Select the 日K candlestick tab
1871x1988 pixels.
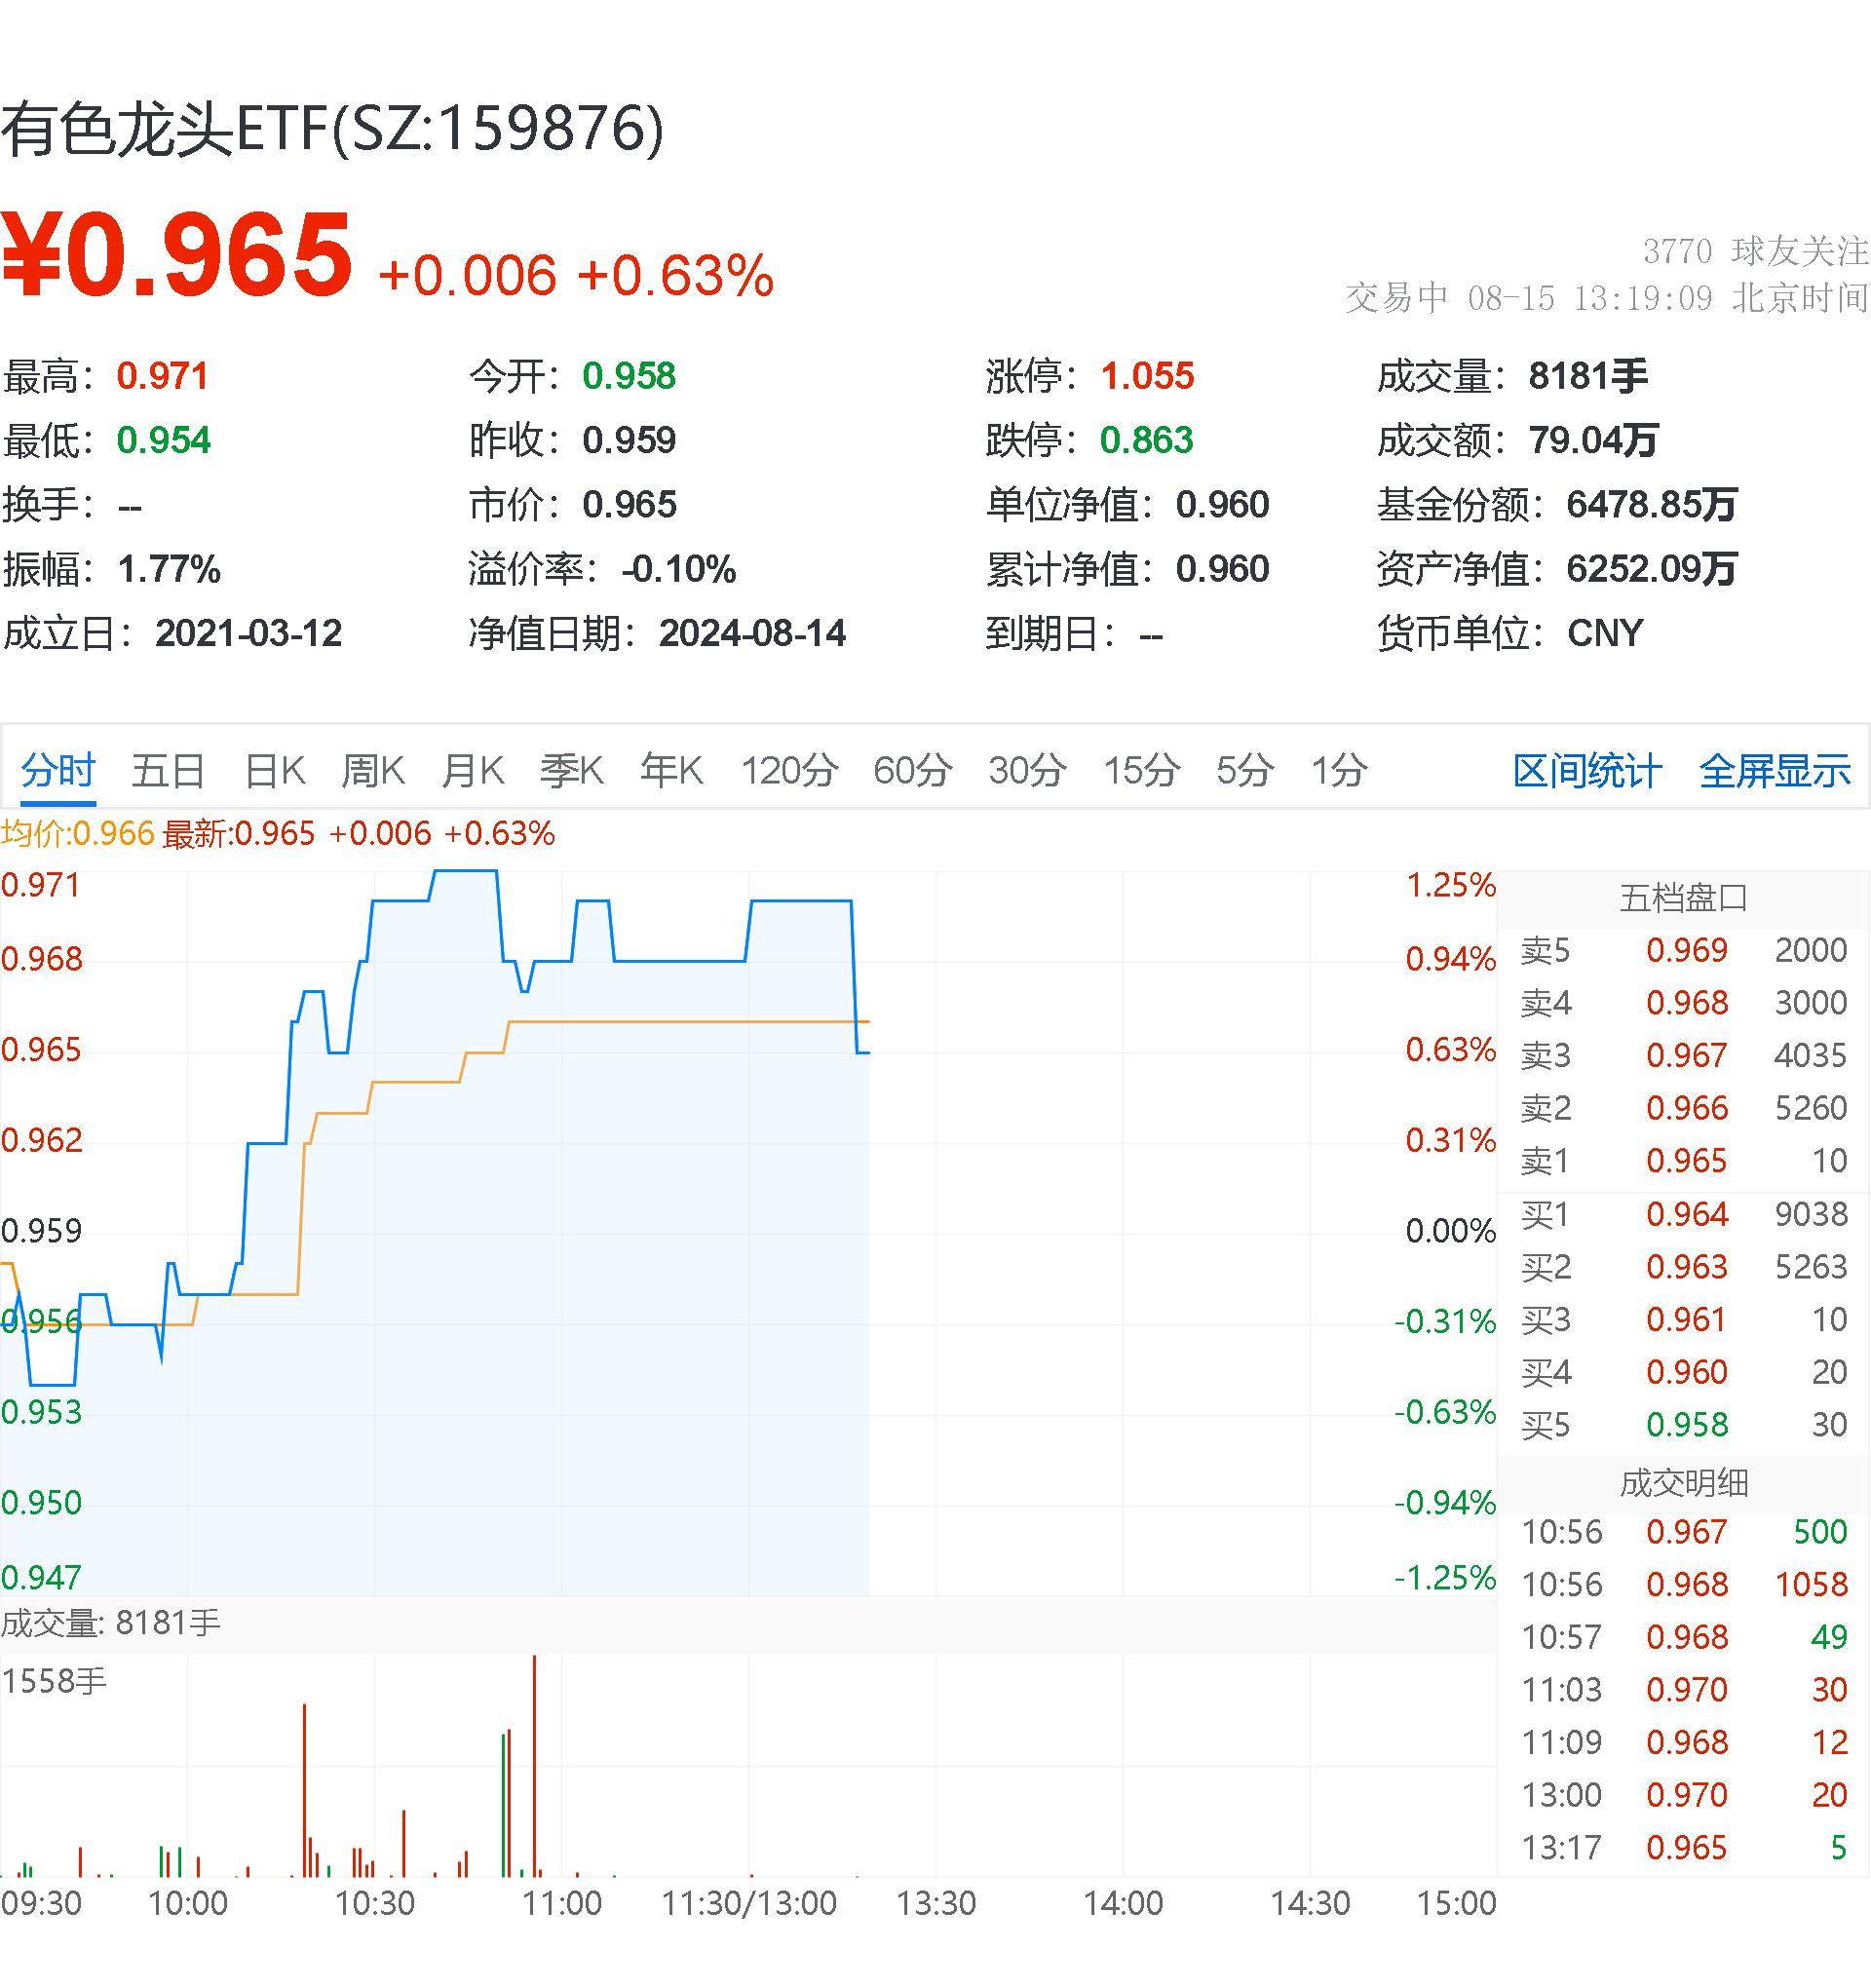272,770
